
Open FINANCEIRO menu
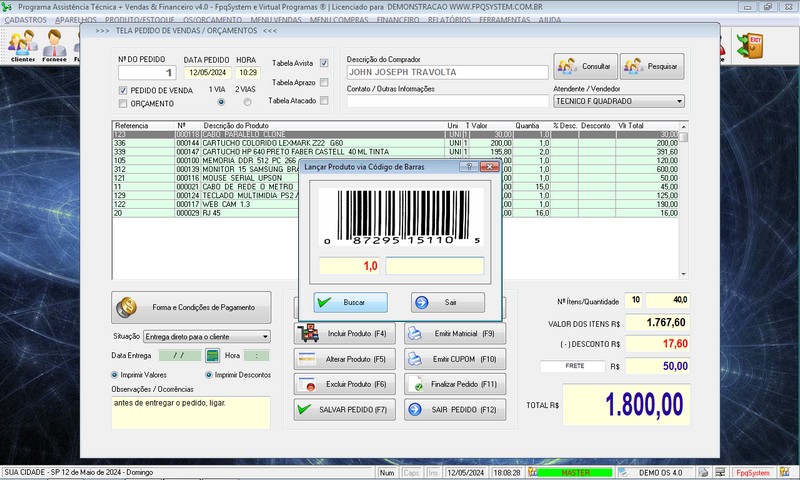(x=398, y=20)
